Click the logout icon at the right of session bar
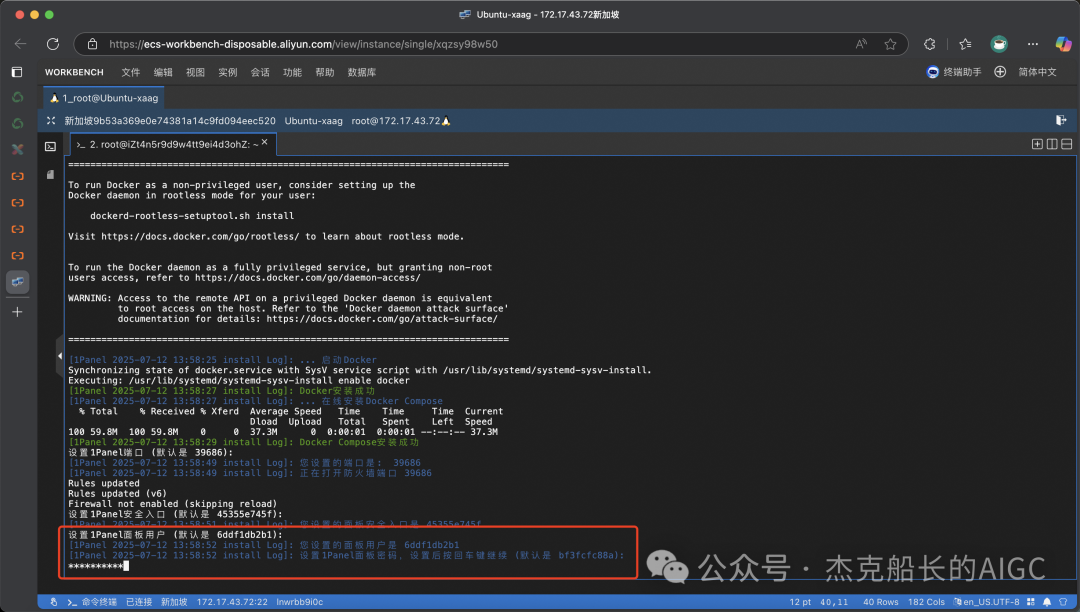The image size is (1080, 612). (x=1061, y=120)
